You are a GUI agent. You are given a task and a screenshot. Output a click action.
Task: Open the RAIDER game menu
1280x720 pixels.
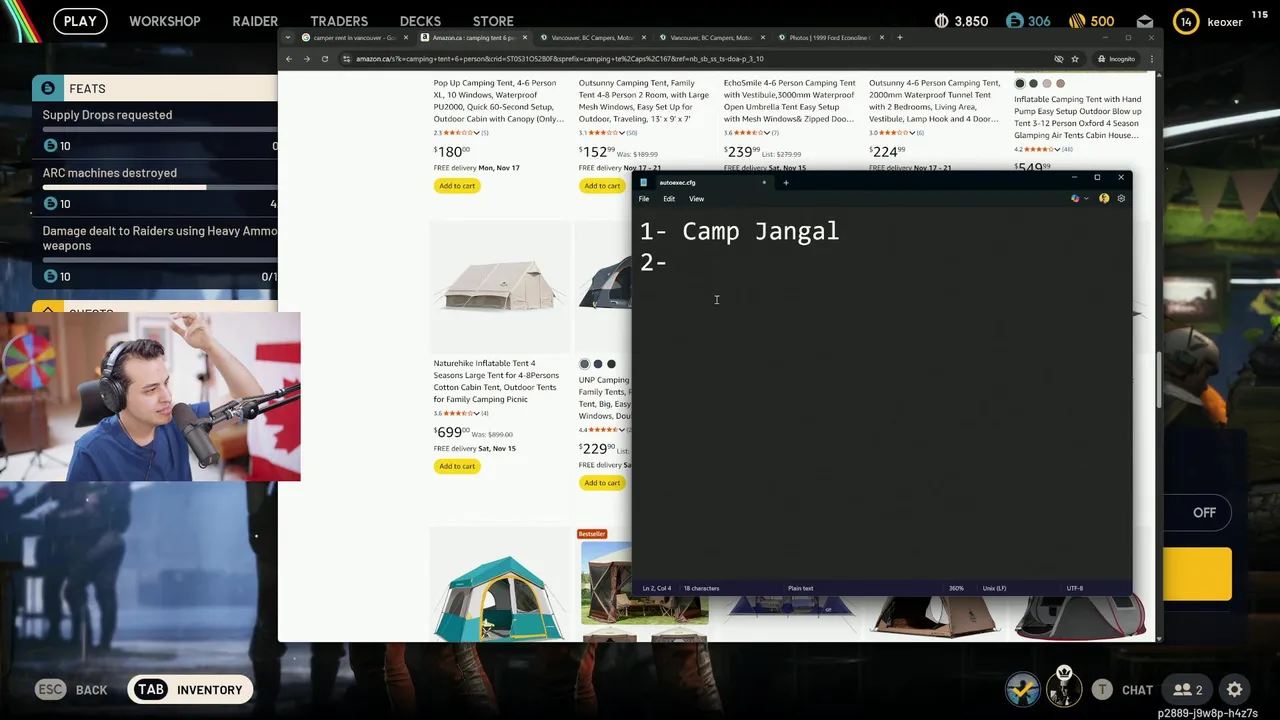coord(255,21)
